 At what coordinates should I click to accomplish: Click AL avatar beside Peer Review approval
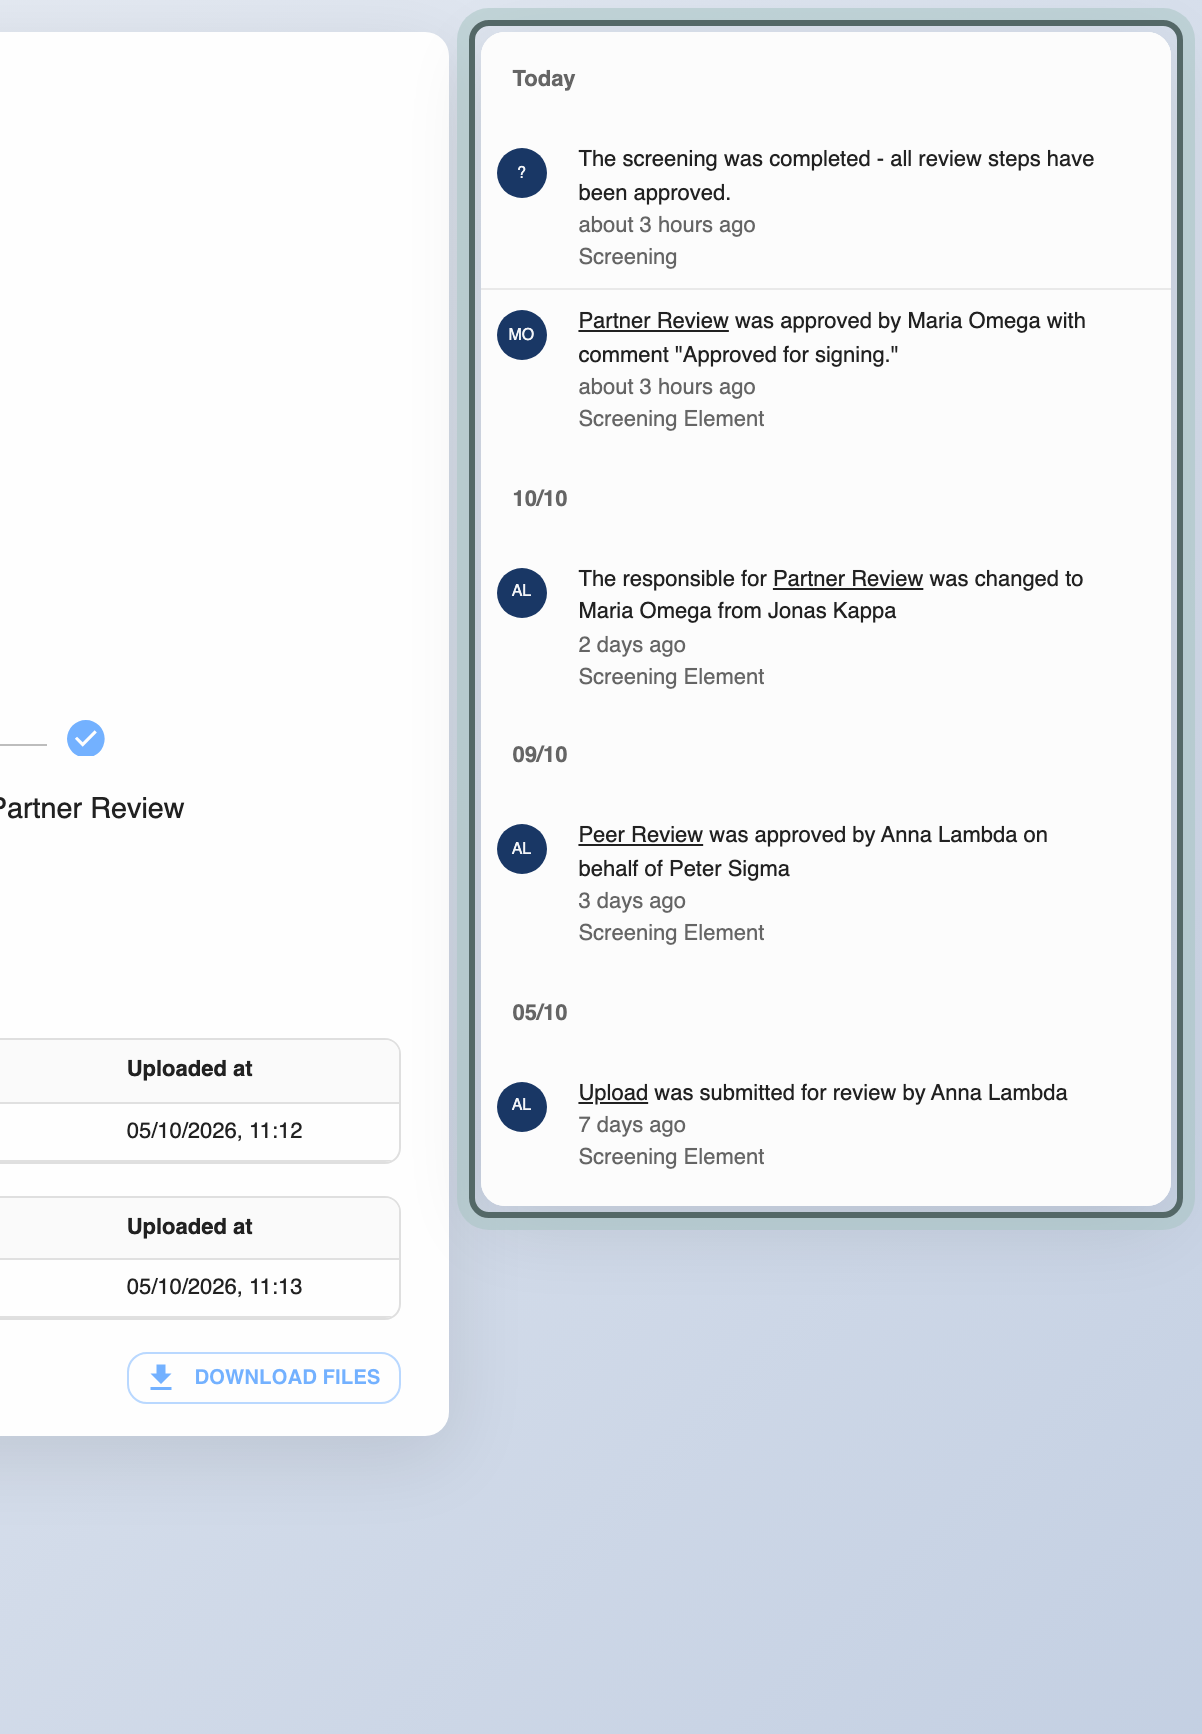coord(522,849)
